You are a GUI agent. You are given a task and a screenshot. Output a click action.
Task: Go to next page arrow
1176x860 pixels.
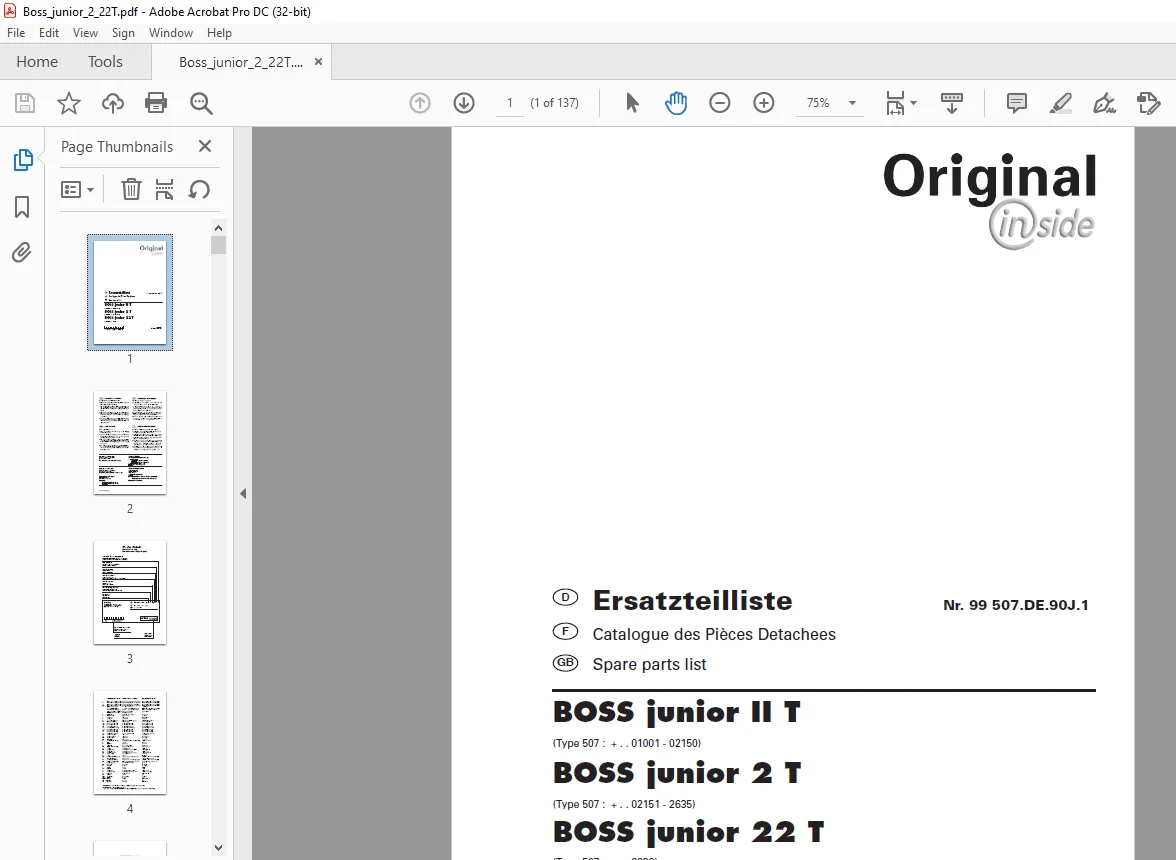coord(464,103)
